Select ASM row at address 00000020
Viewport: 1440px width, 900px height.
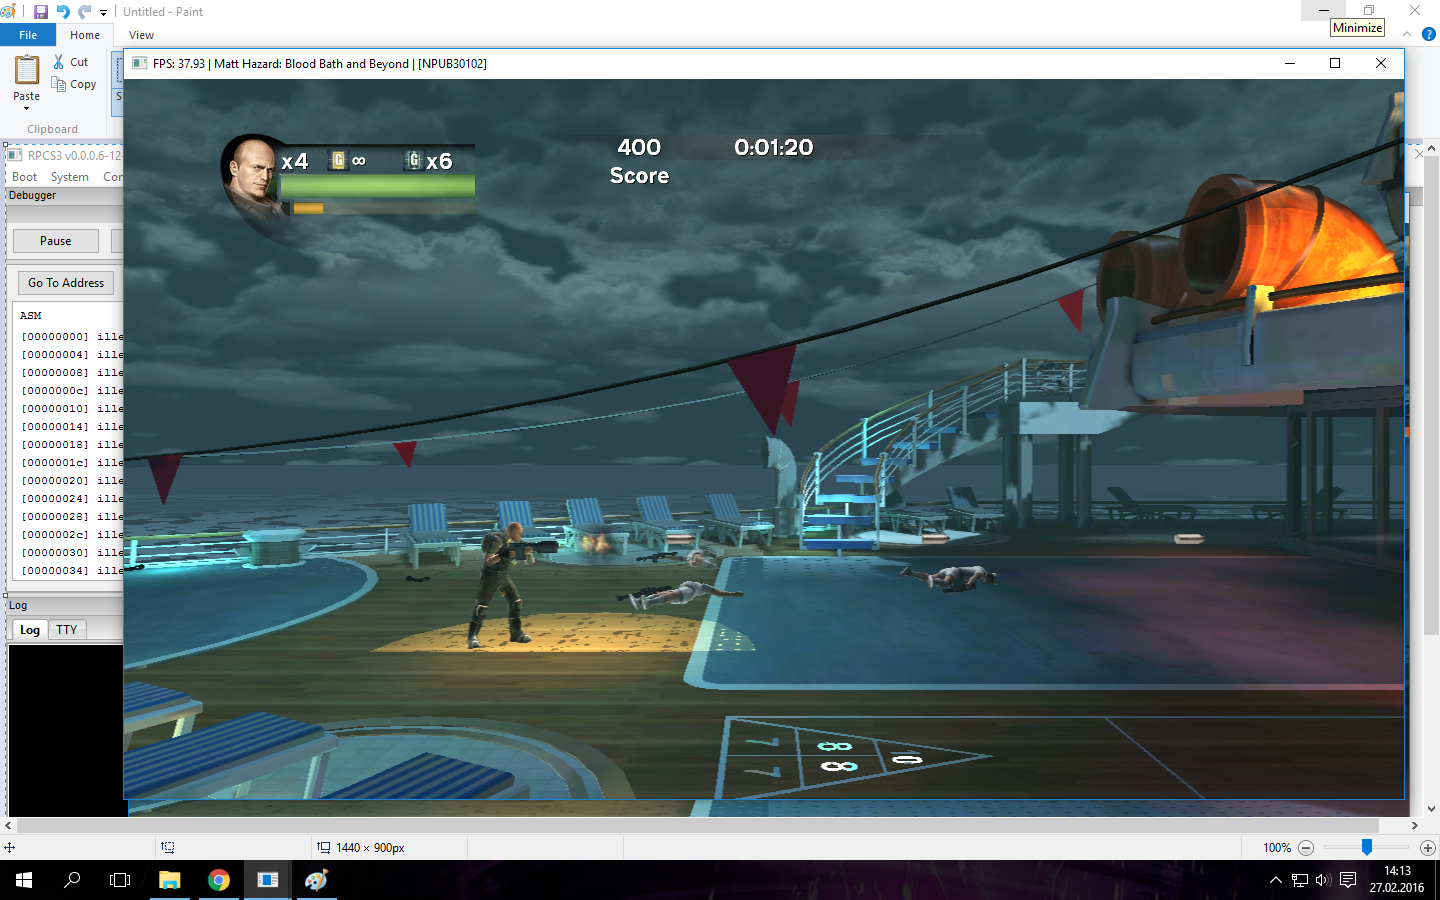(x=71, y=481)
